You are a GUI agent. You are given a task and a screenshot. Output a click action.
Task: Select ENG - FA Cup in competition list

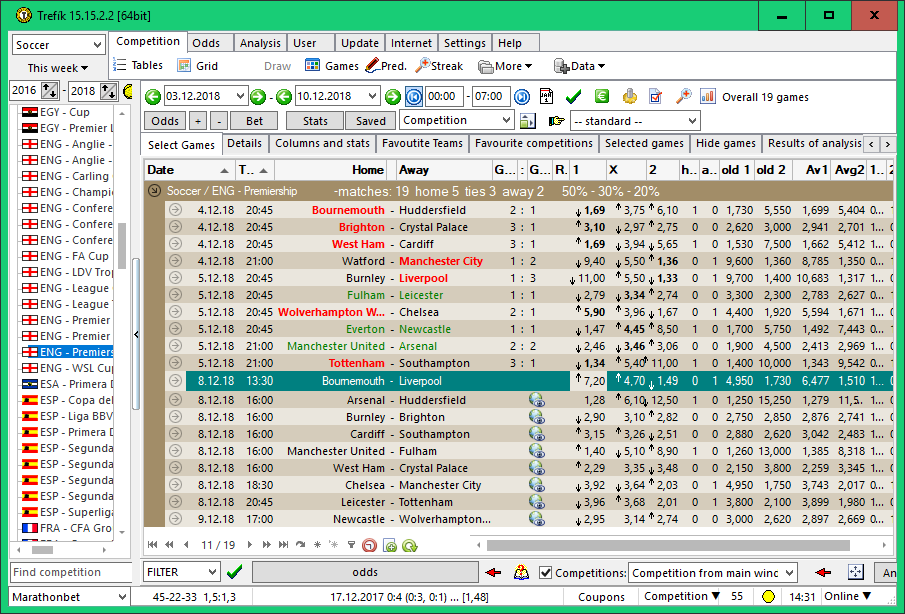73,256
